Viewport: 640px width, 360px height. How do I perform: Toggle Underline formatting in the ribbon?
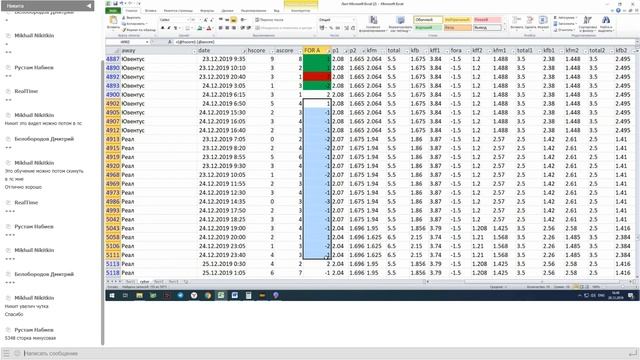[175, 28]
